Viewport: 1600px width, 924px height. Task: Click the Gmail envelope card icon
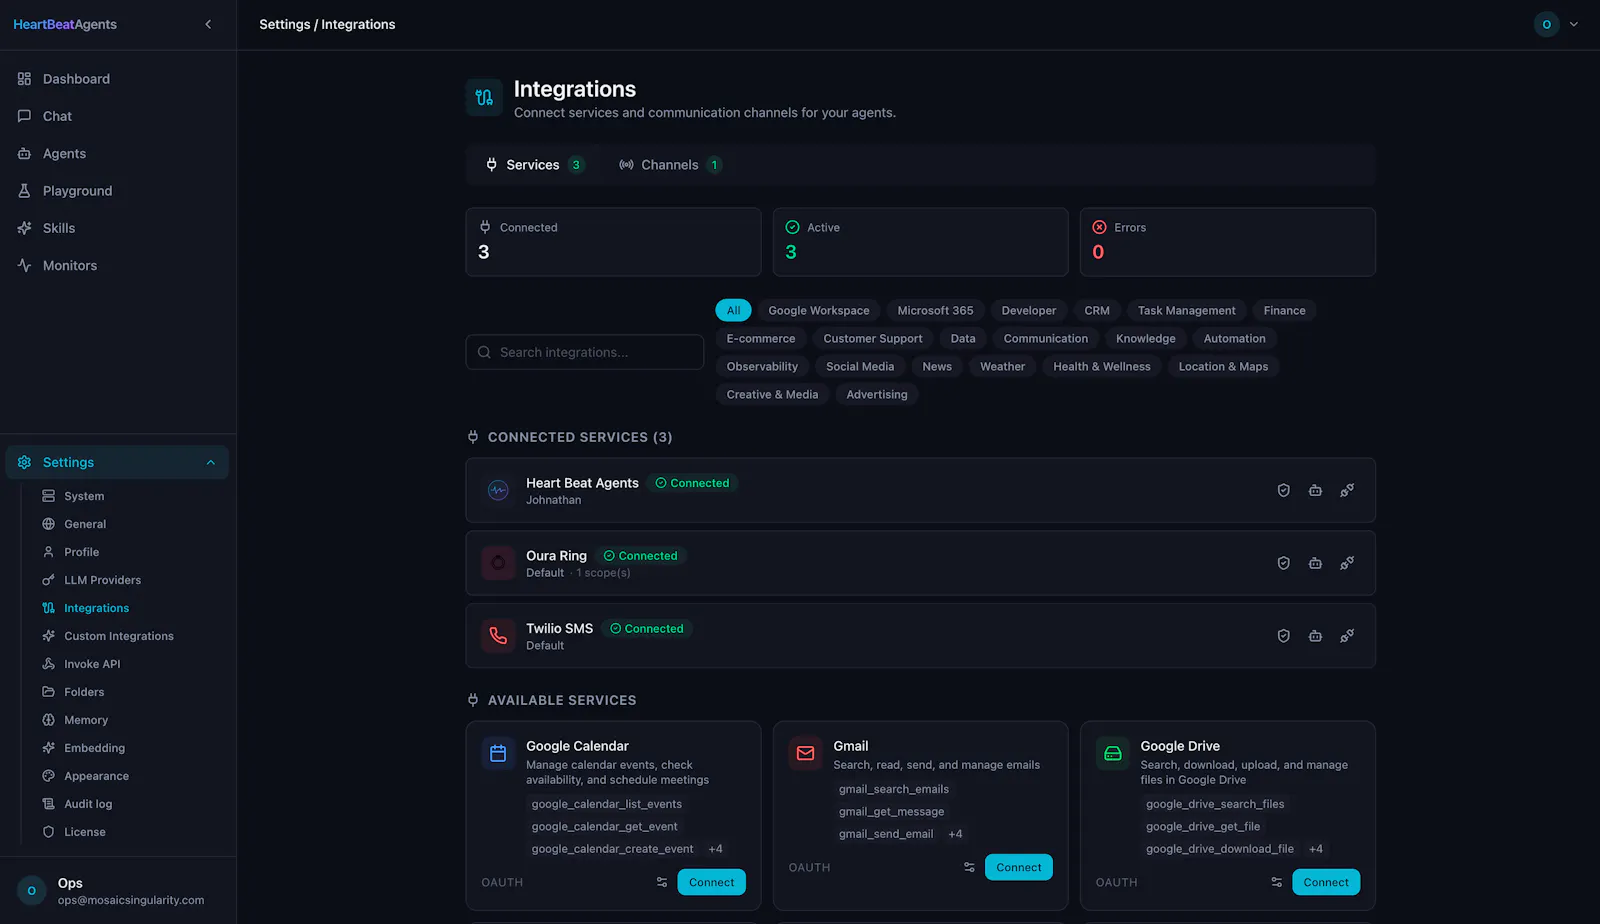pyautogui.click(x=805, y=754)
